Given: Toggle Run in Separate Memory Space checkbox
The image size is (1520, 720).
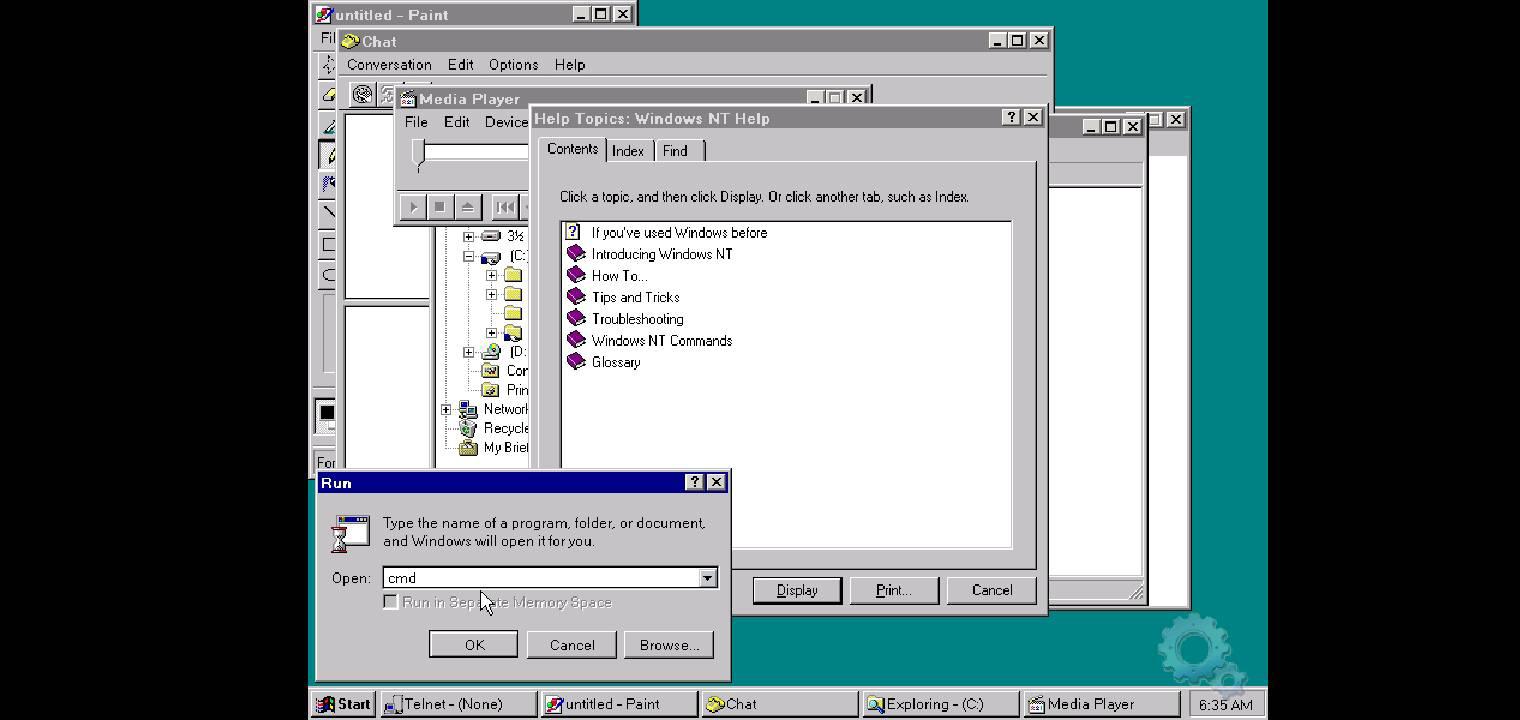Looking at the screenshot, I should coord(391,602).
